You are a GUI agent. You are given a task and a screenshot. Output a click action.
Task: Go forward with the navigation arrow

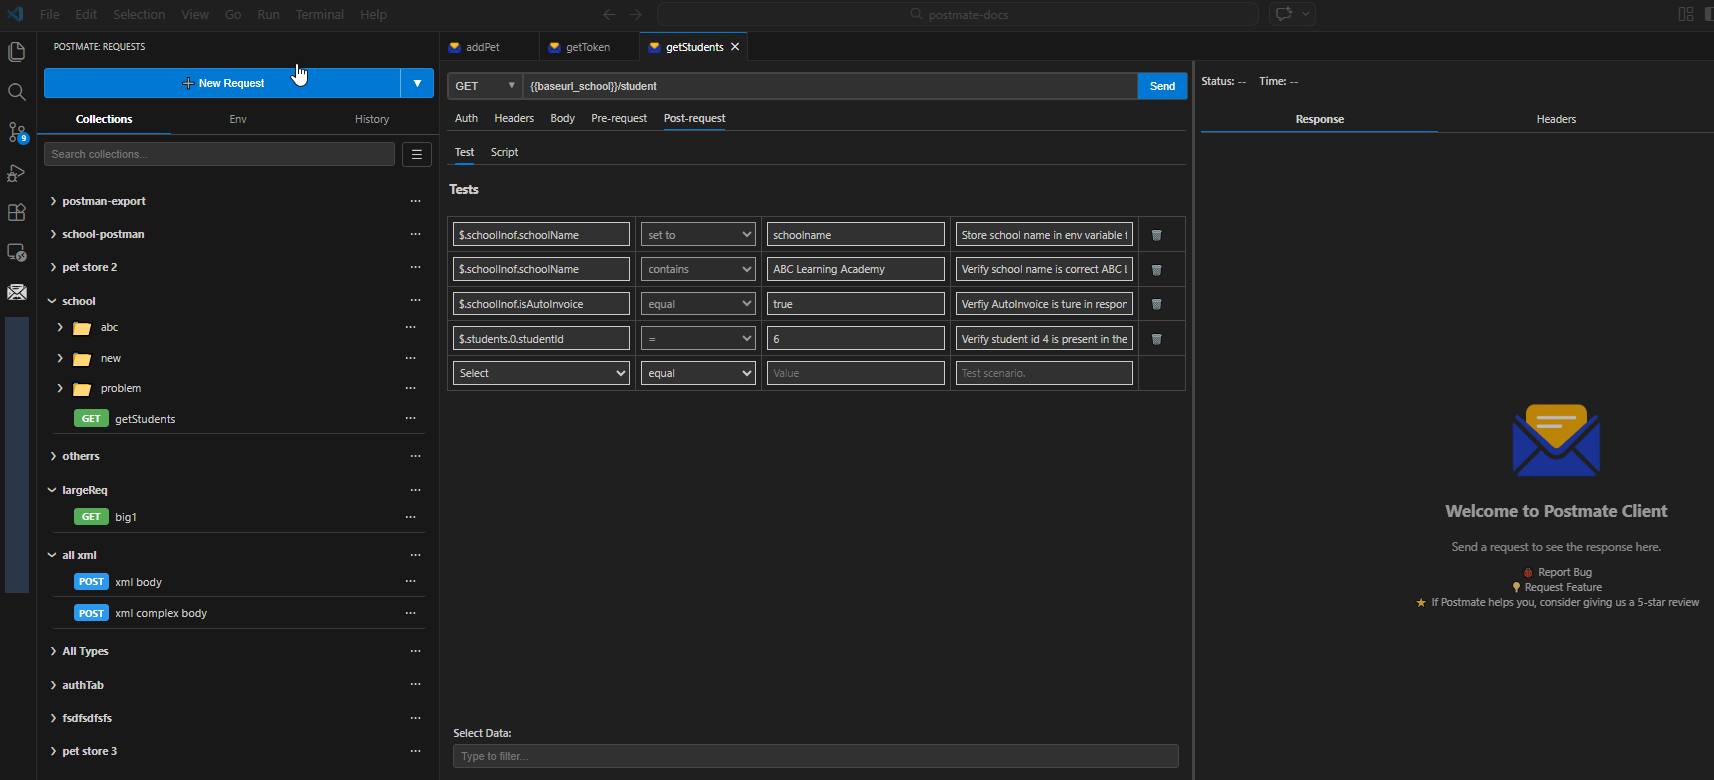pos(636,14)
